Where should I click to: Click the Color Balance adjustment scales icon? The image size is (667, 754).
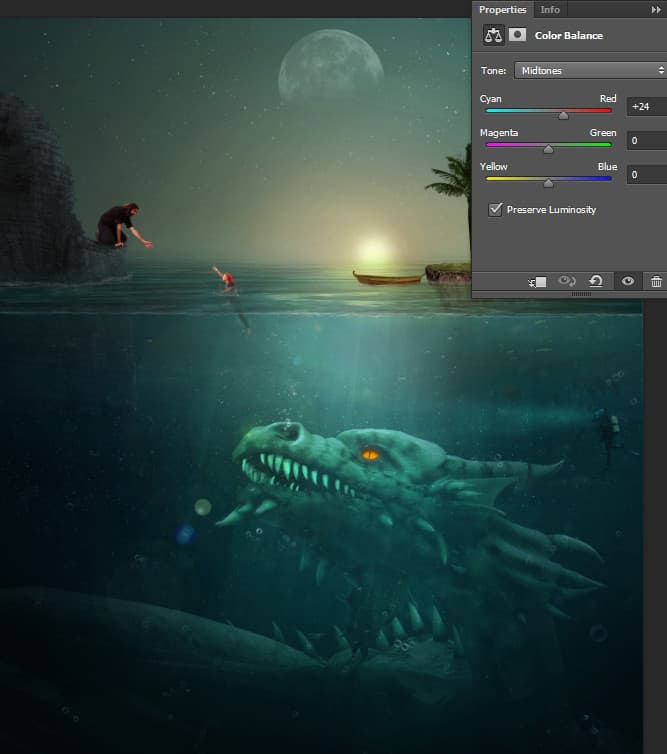coord(493,35)
